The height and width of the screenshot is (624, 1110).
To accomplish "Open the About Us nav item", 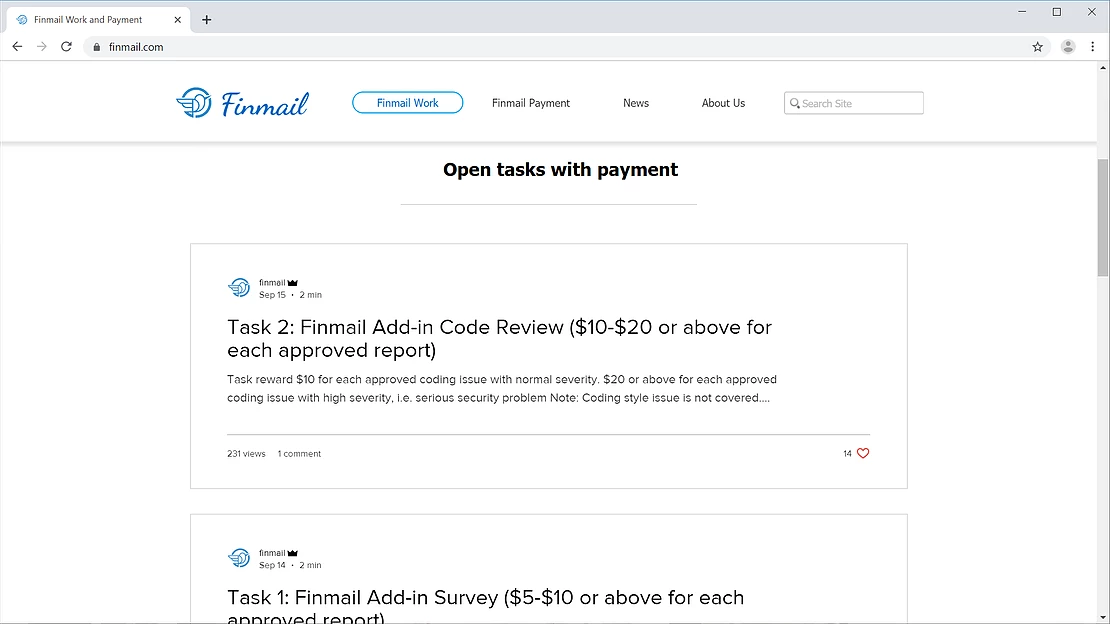I will click(x=723, y=103).
